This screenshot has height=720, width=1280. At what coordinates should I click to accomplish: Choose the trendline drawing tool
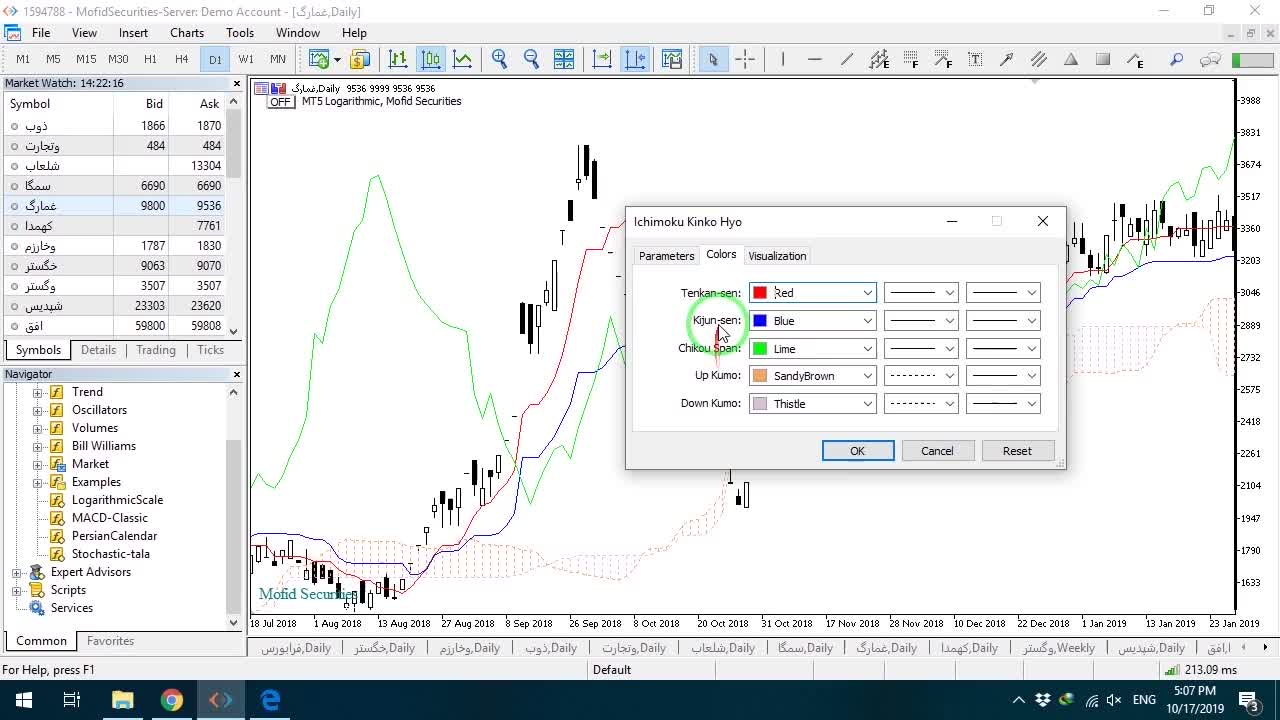[x=847, y=59]
